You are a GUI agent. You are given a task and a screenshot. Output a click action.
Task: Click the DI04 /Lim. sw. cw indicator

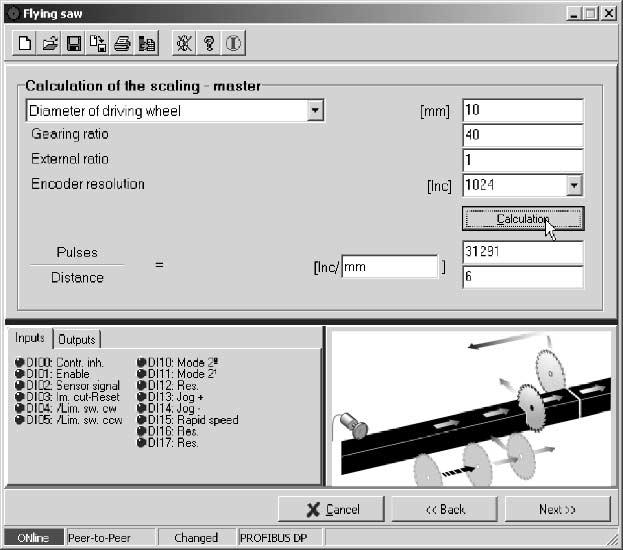(x=19, y=408)
